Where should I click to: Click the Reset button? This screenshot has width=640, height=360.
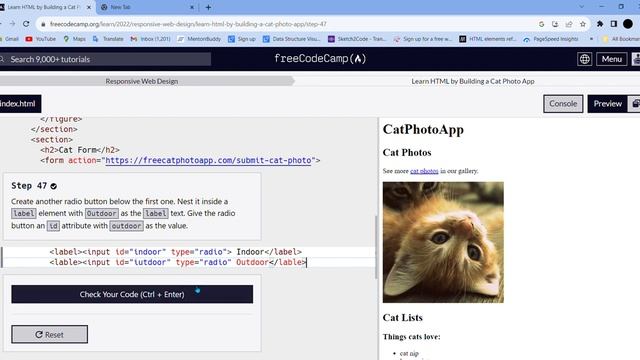49,334
